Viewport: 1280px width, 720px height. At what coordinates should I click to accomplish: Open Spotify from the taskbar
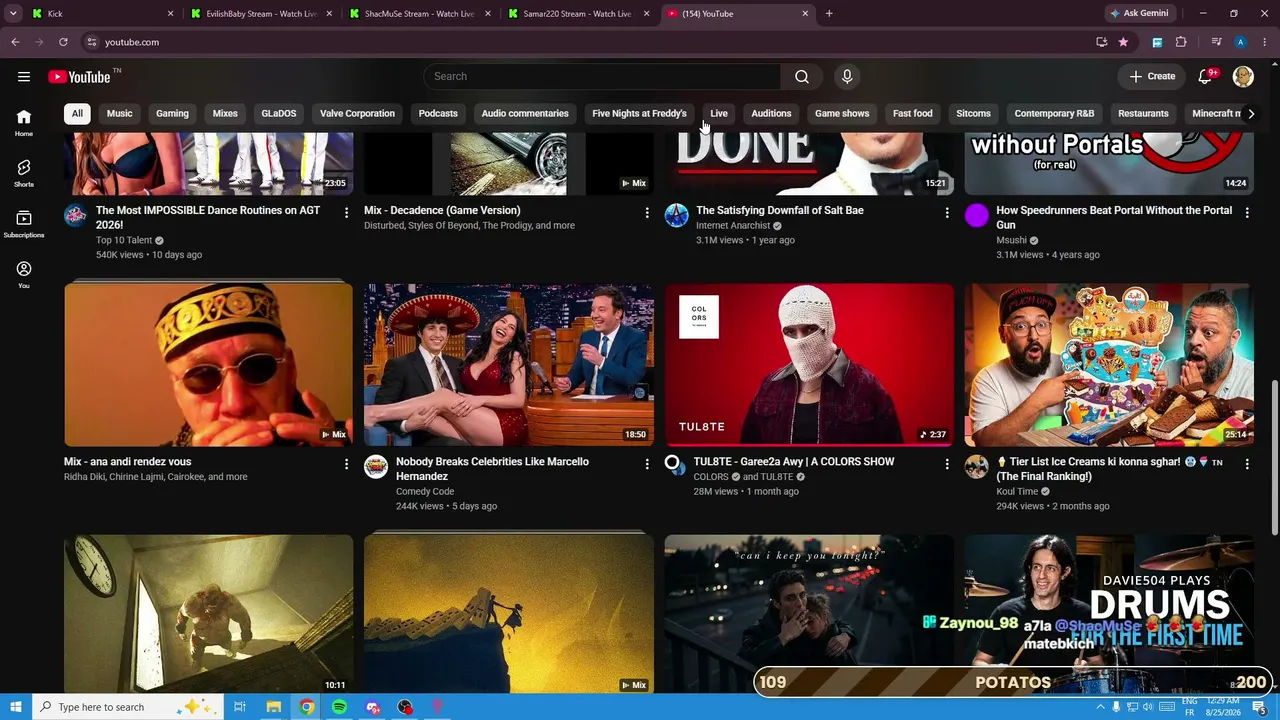point(339,707)
